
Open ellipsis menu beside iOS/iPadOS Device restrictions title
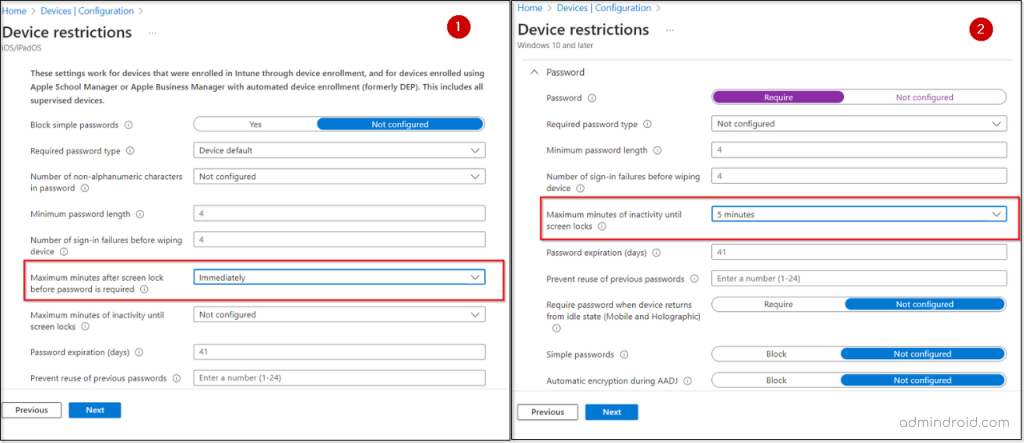click(152, 33)
